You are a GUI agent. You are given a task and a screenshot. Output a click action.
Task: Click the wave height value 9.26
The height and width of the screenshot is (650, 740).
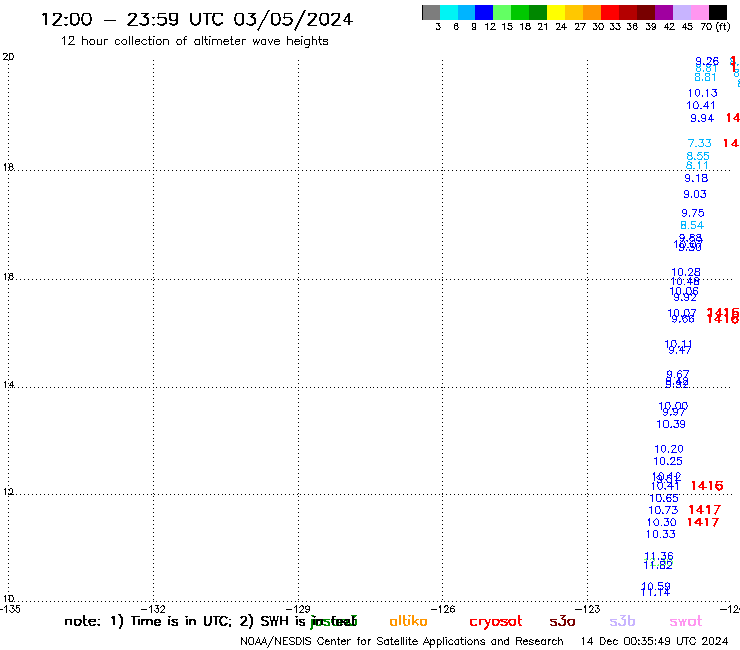pyautogui.click(x=707, y=61)
